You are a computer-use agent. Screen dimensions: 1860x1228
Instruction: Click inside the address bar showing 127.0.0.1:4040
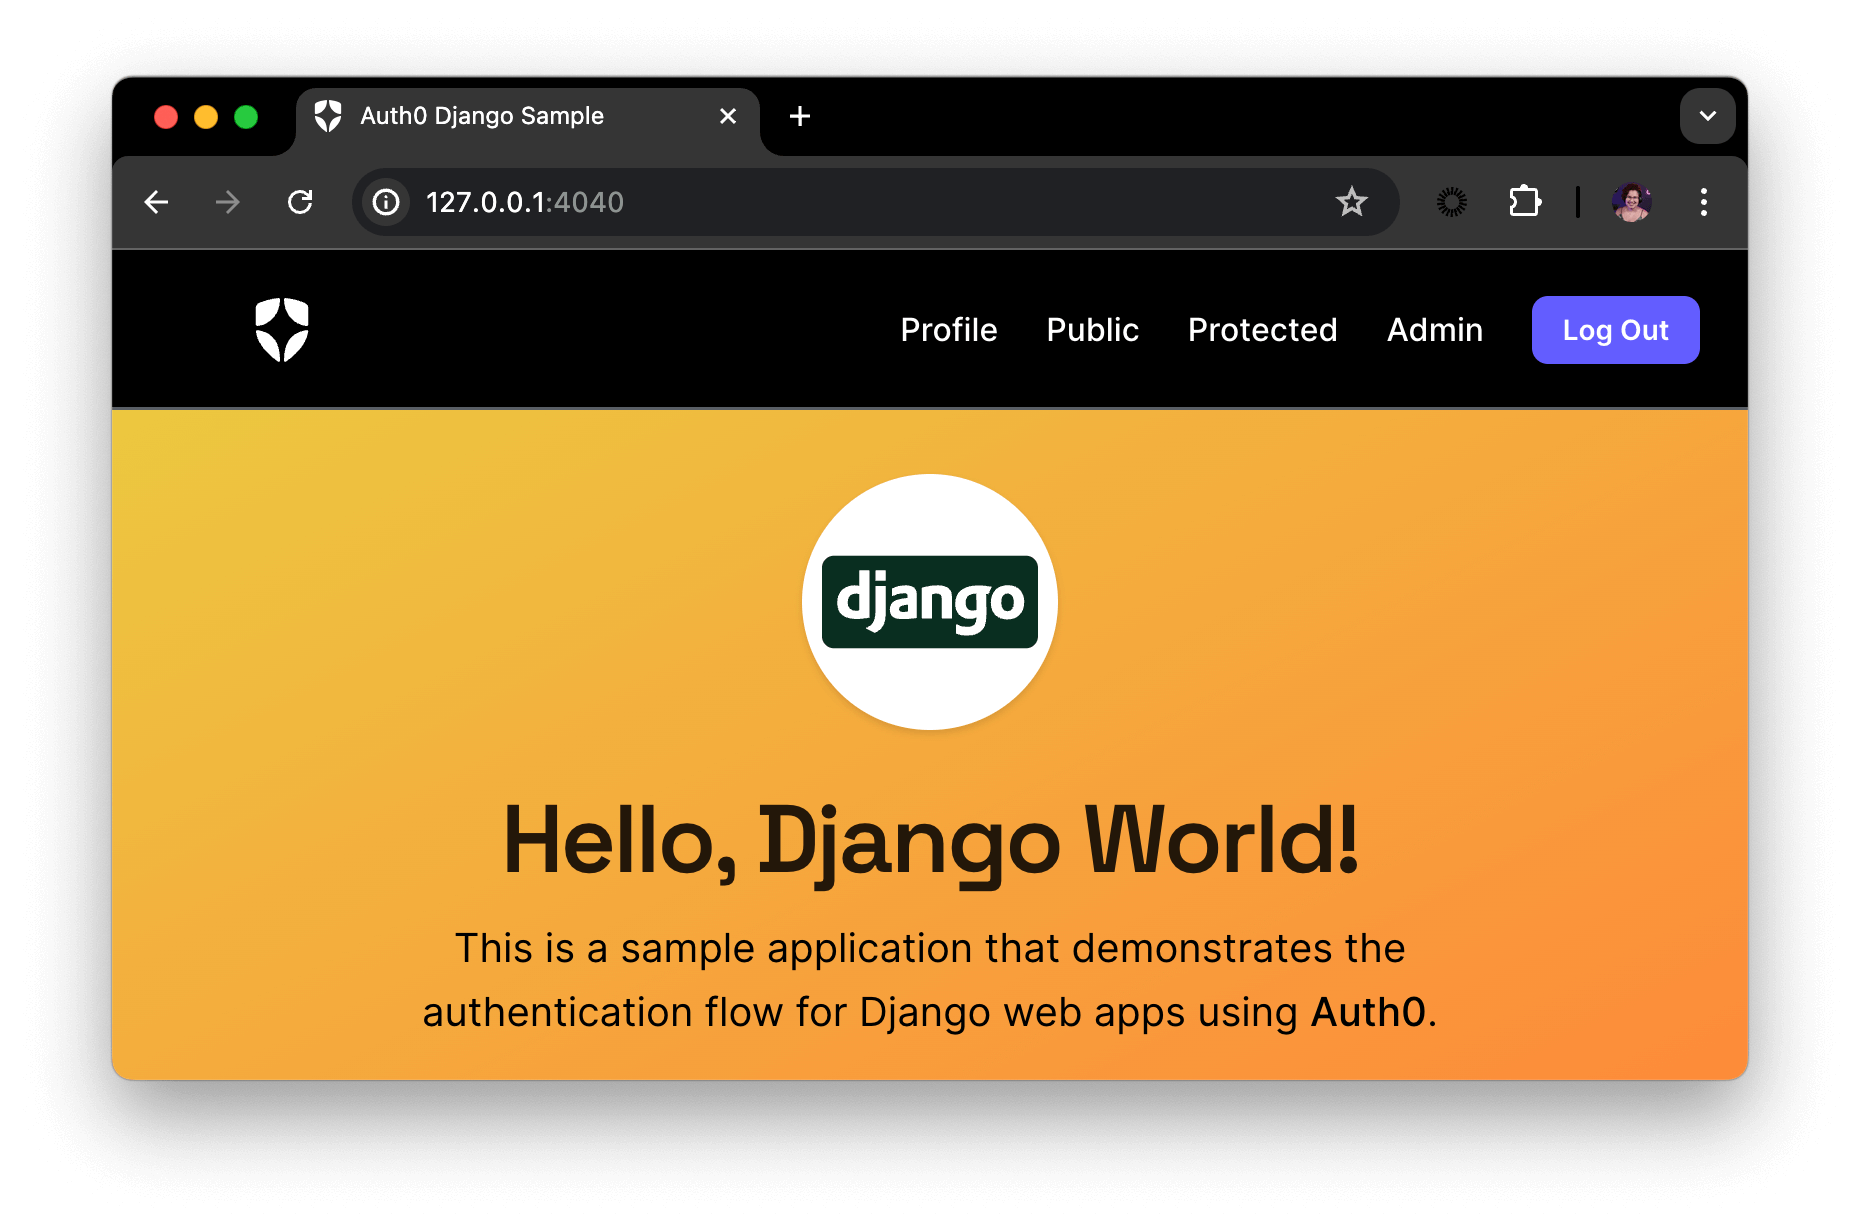click(700, 202)
